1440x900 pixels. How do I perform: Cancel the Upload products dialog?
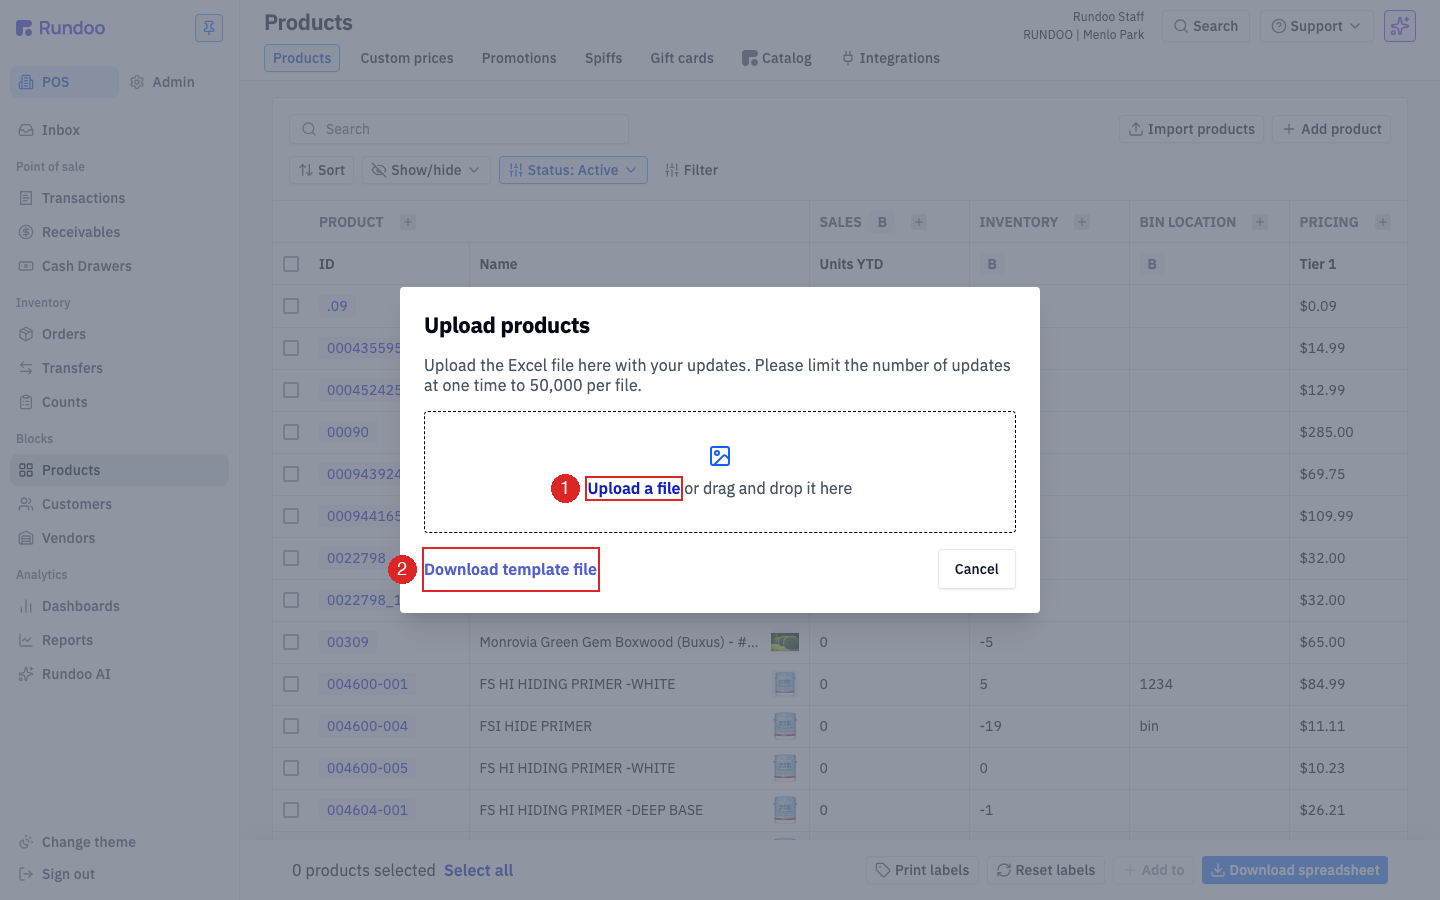point(977,569)
